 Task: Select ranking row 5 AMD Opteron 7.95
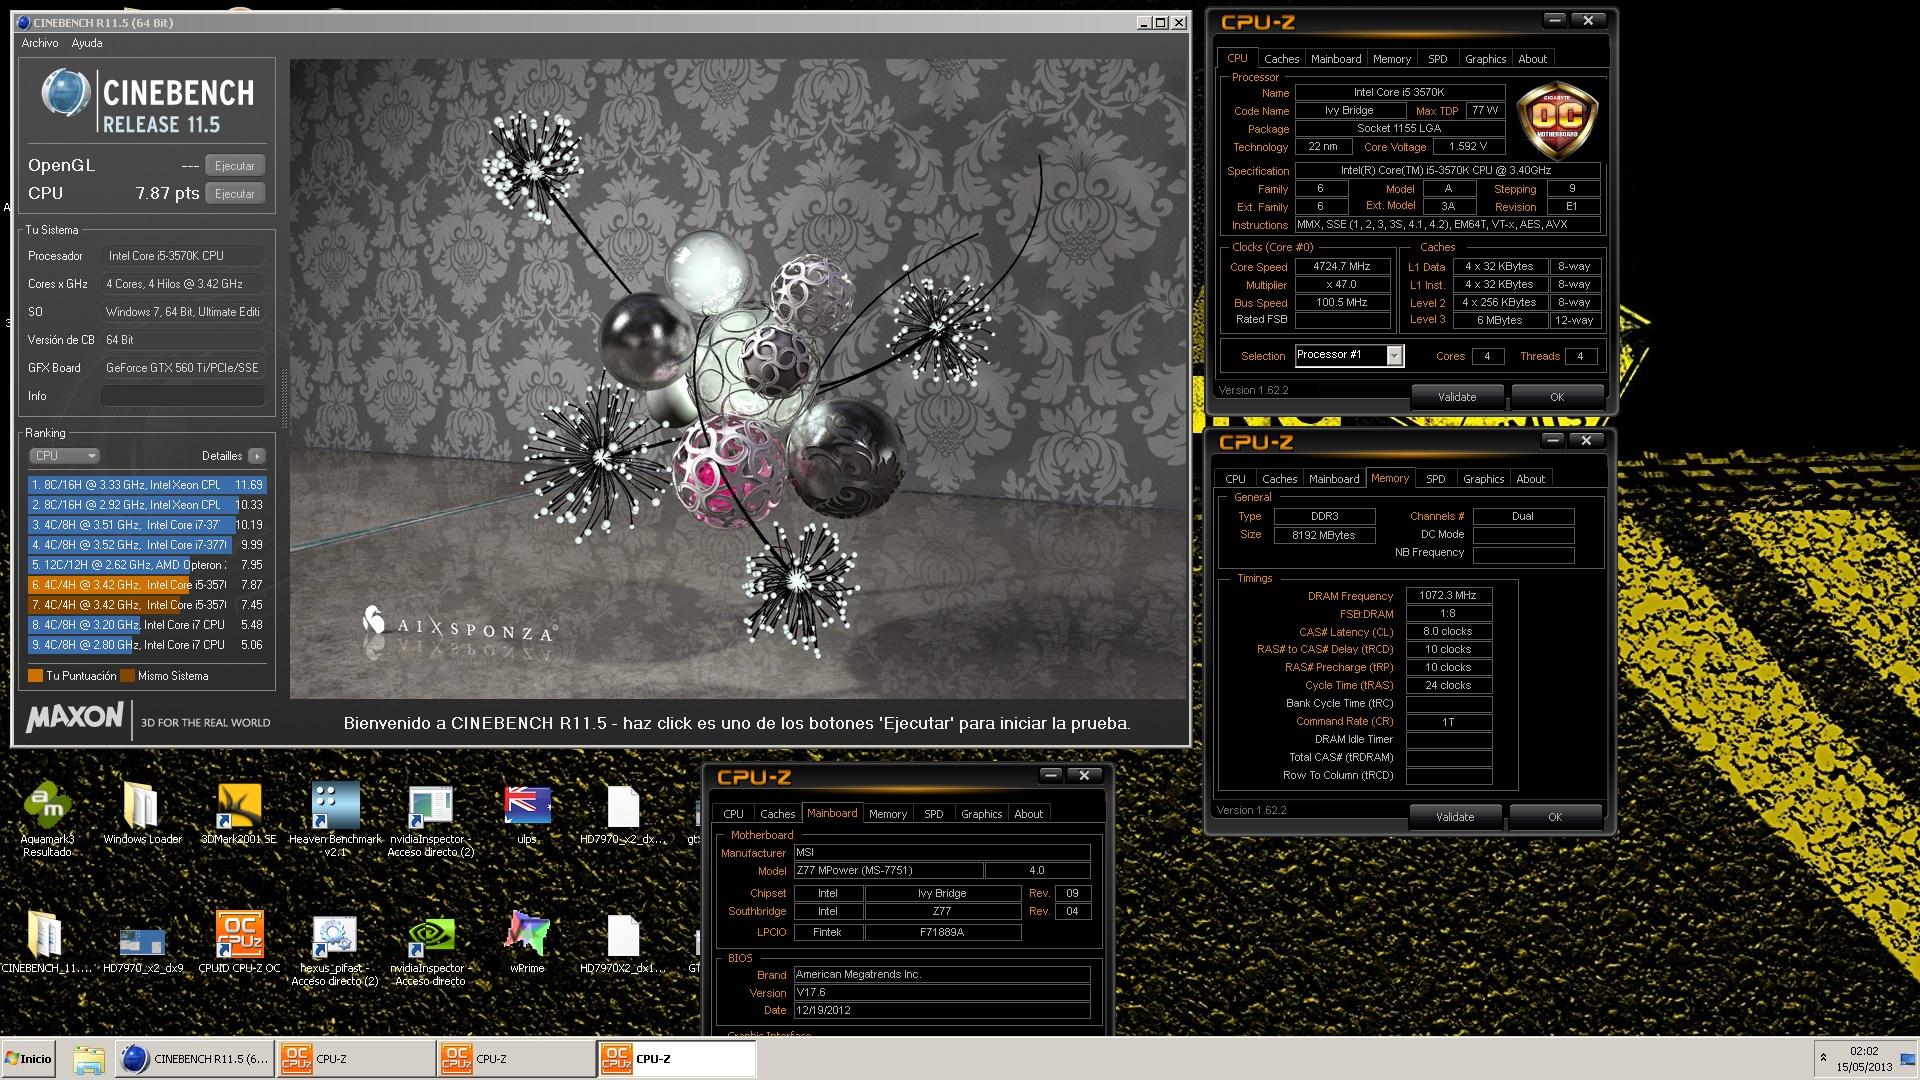tap(147, 565)
